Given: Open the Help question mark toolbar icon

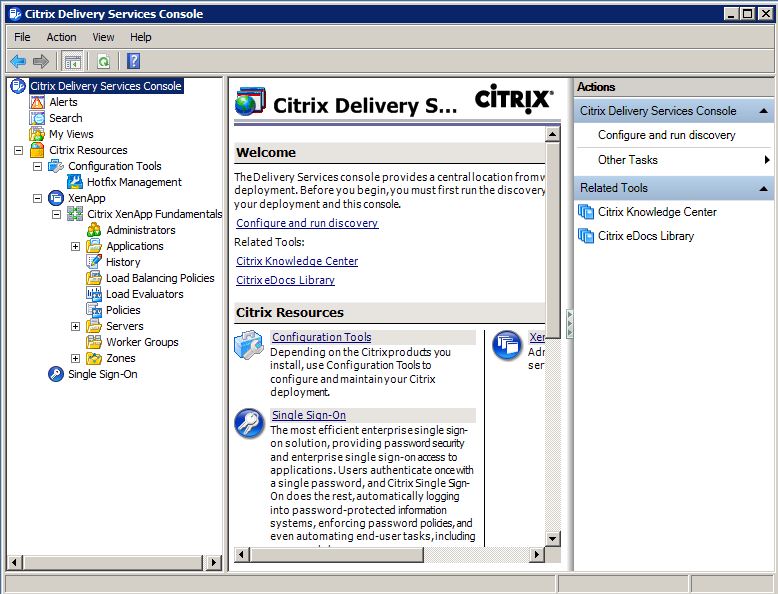Looking at the screenshot, I should [133, 62].
